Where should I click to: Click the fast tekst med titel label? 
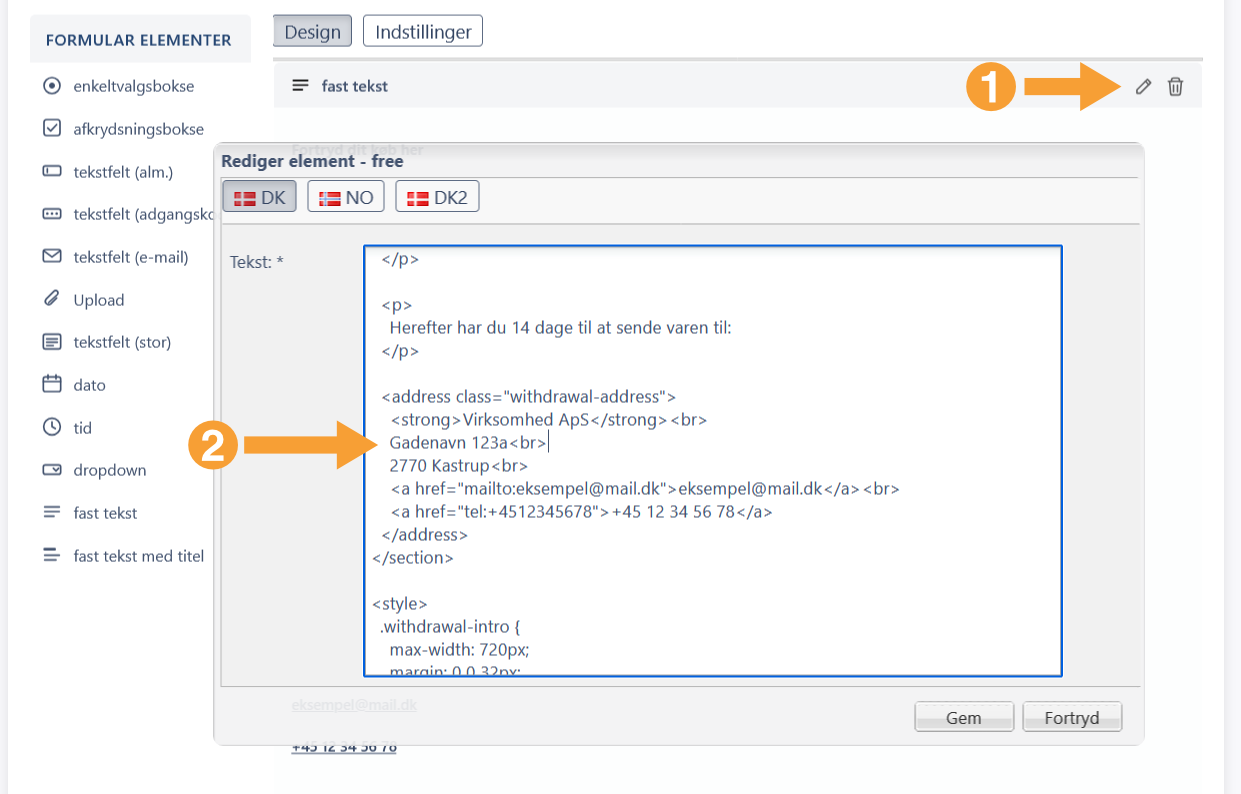point(139,556)
